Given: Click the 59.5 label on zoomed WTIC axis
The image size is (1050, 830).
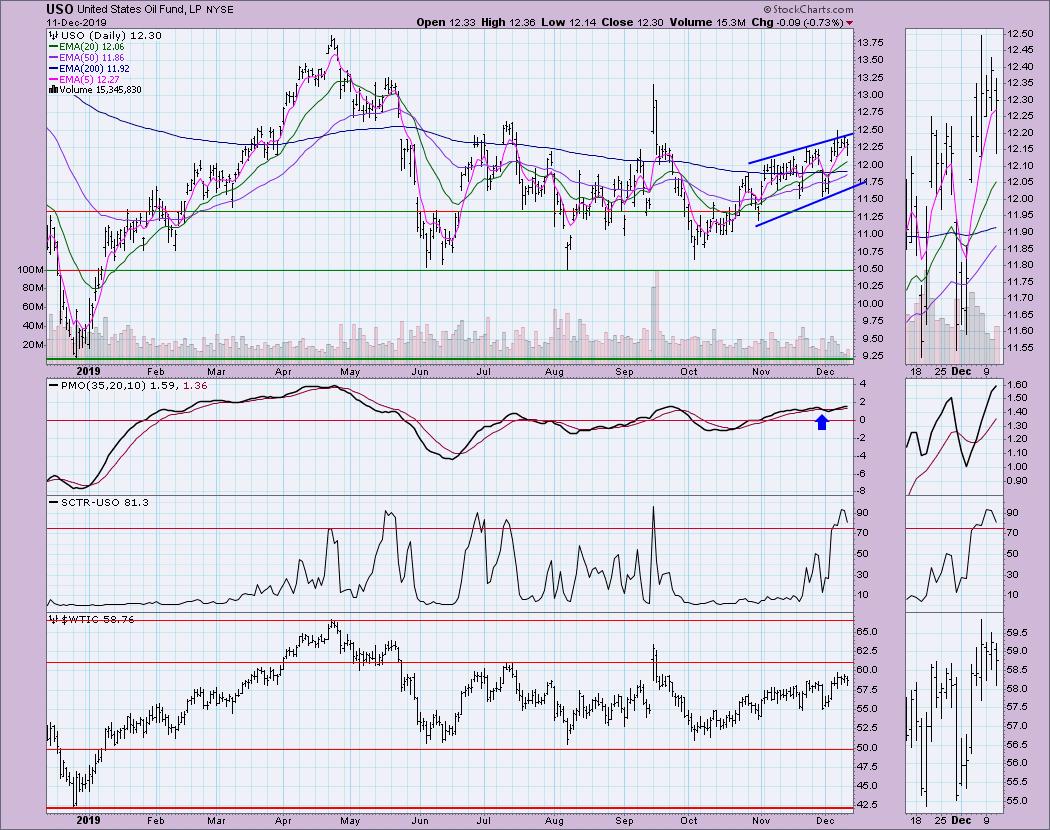Looking at the screenshot, I should coord(1017,632).
